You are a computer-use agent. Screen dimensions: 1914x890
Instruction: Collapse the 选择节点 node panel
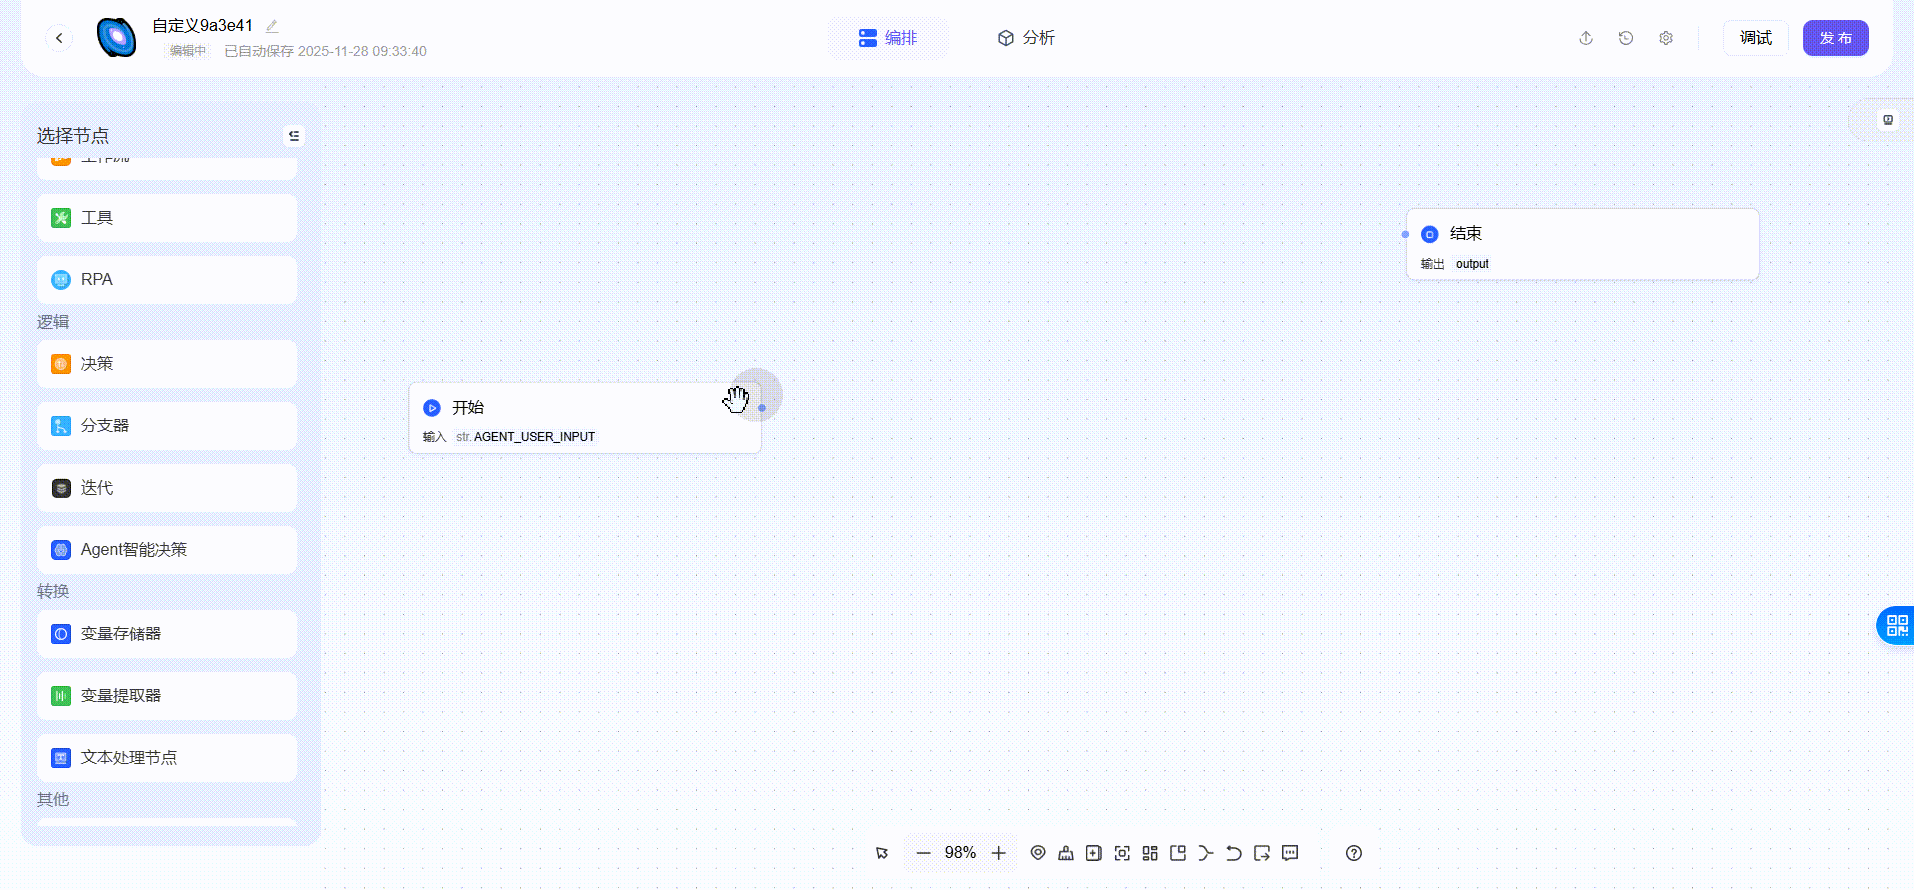pos(294,136)
